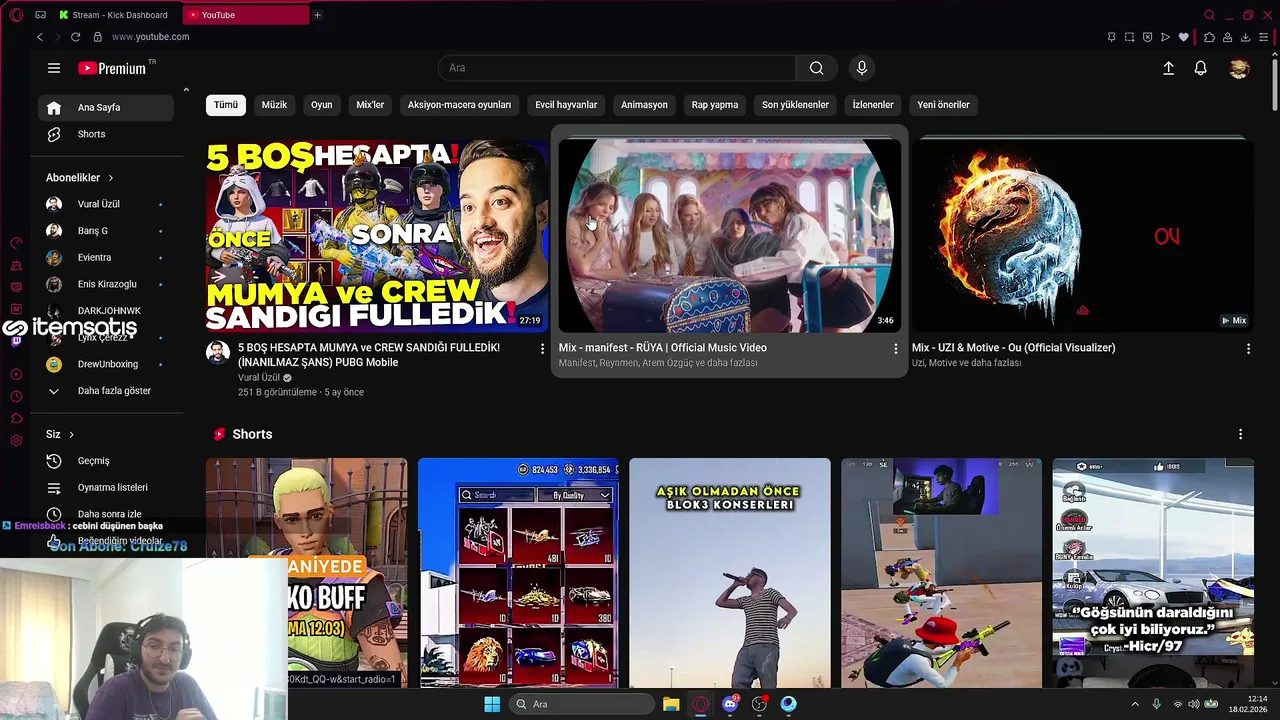Select the Yeni öneriler chip
1280x720 pixels.
(944, 105)
